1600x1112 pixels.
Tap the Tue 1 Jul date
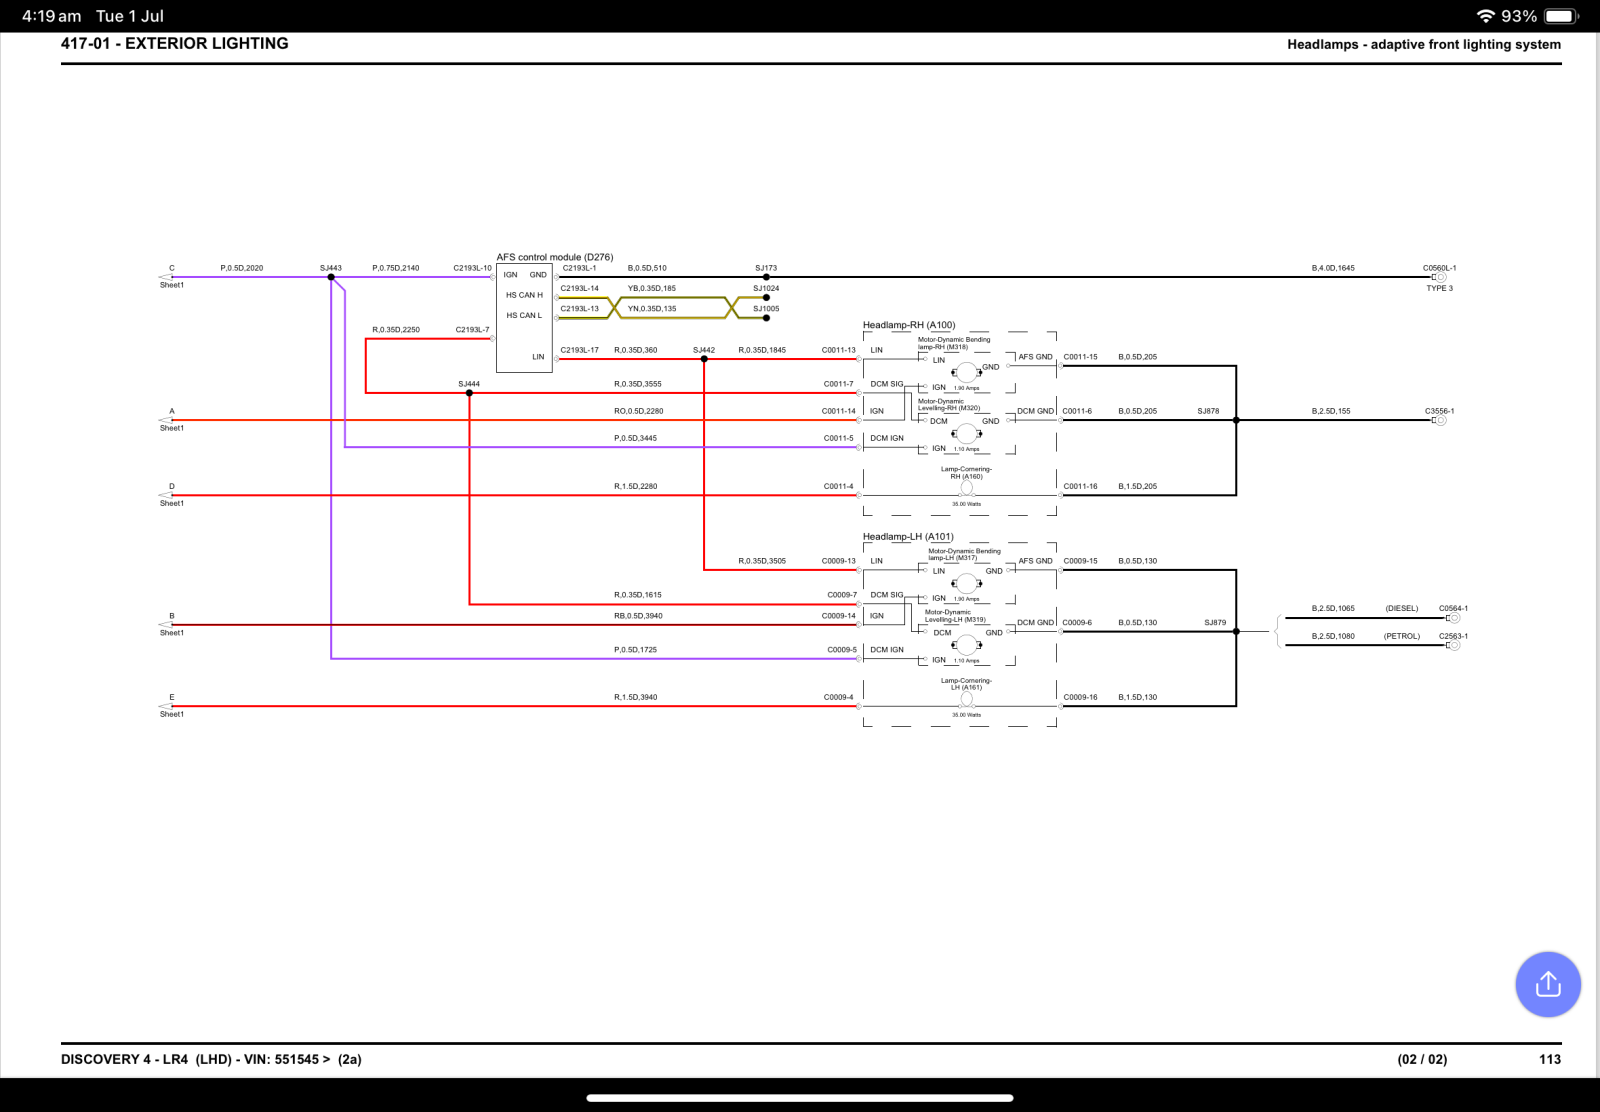click(130, 16)
